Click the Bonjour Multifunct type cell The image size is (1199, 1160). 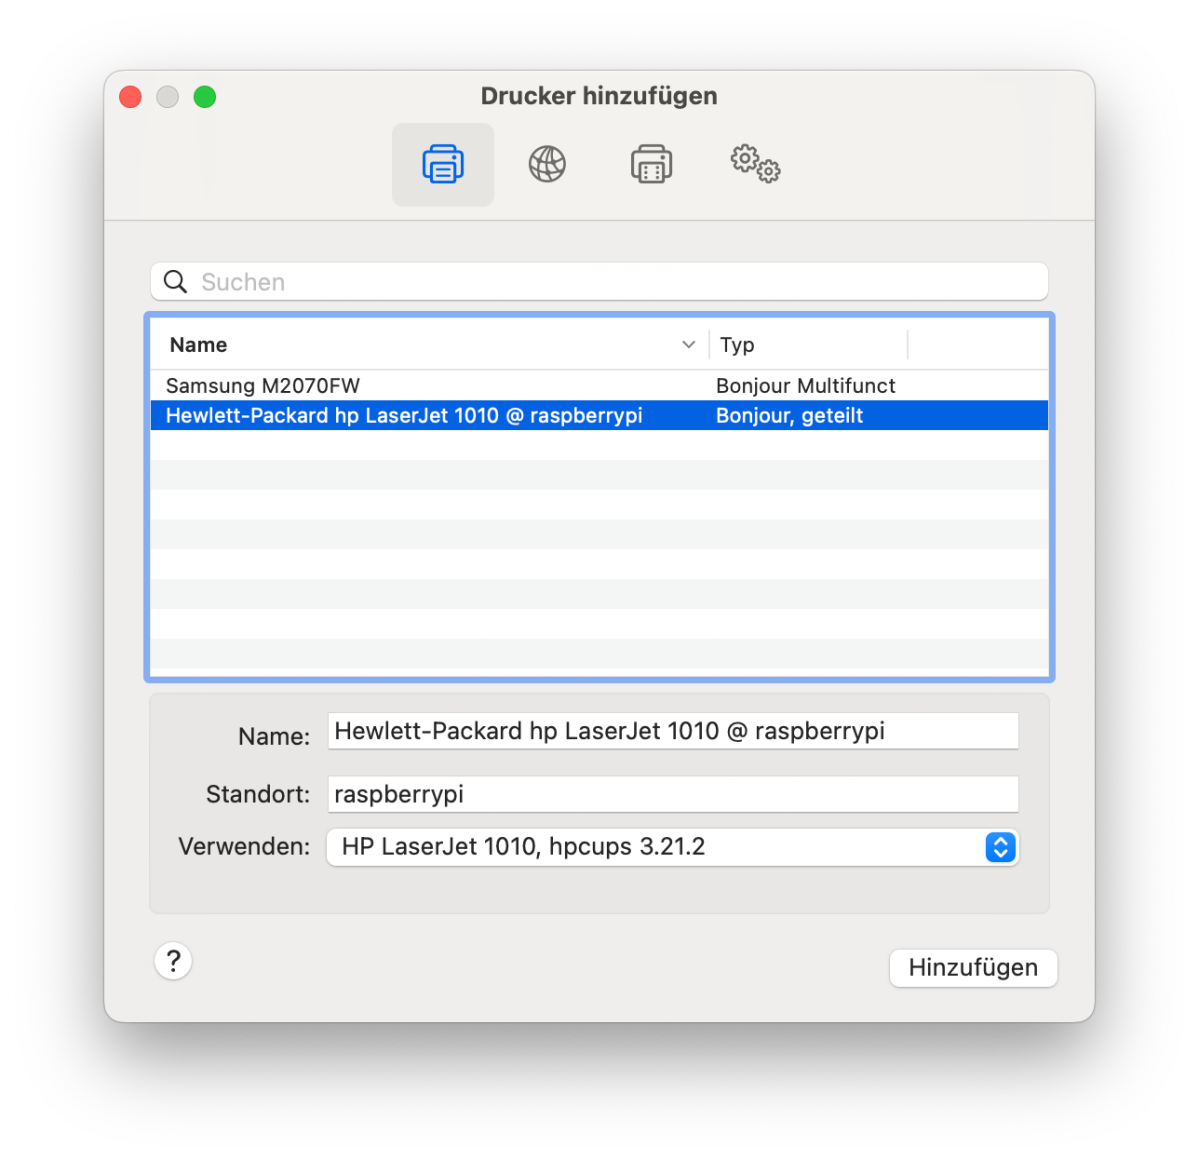pos(805,385)
